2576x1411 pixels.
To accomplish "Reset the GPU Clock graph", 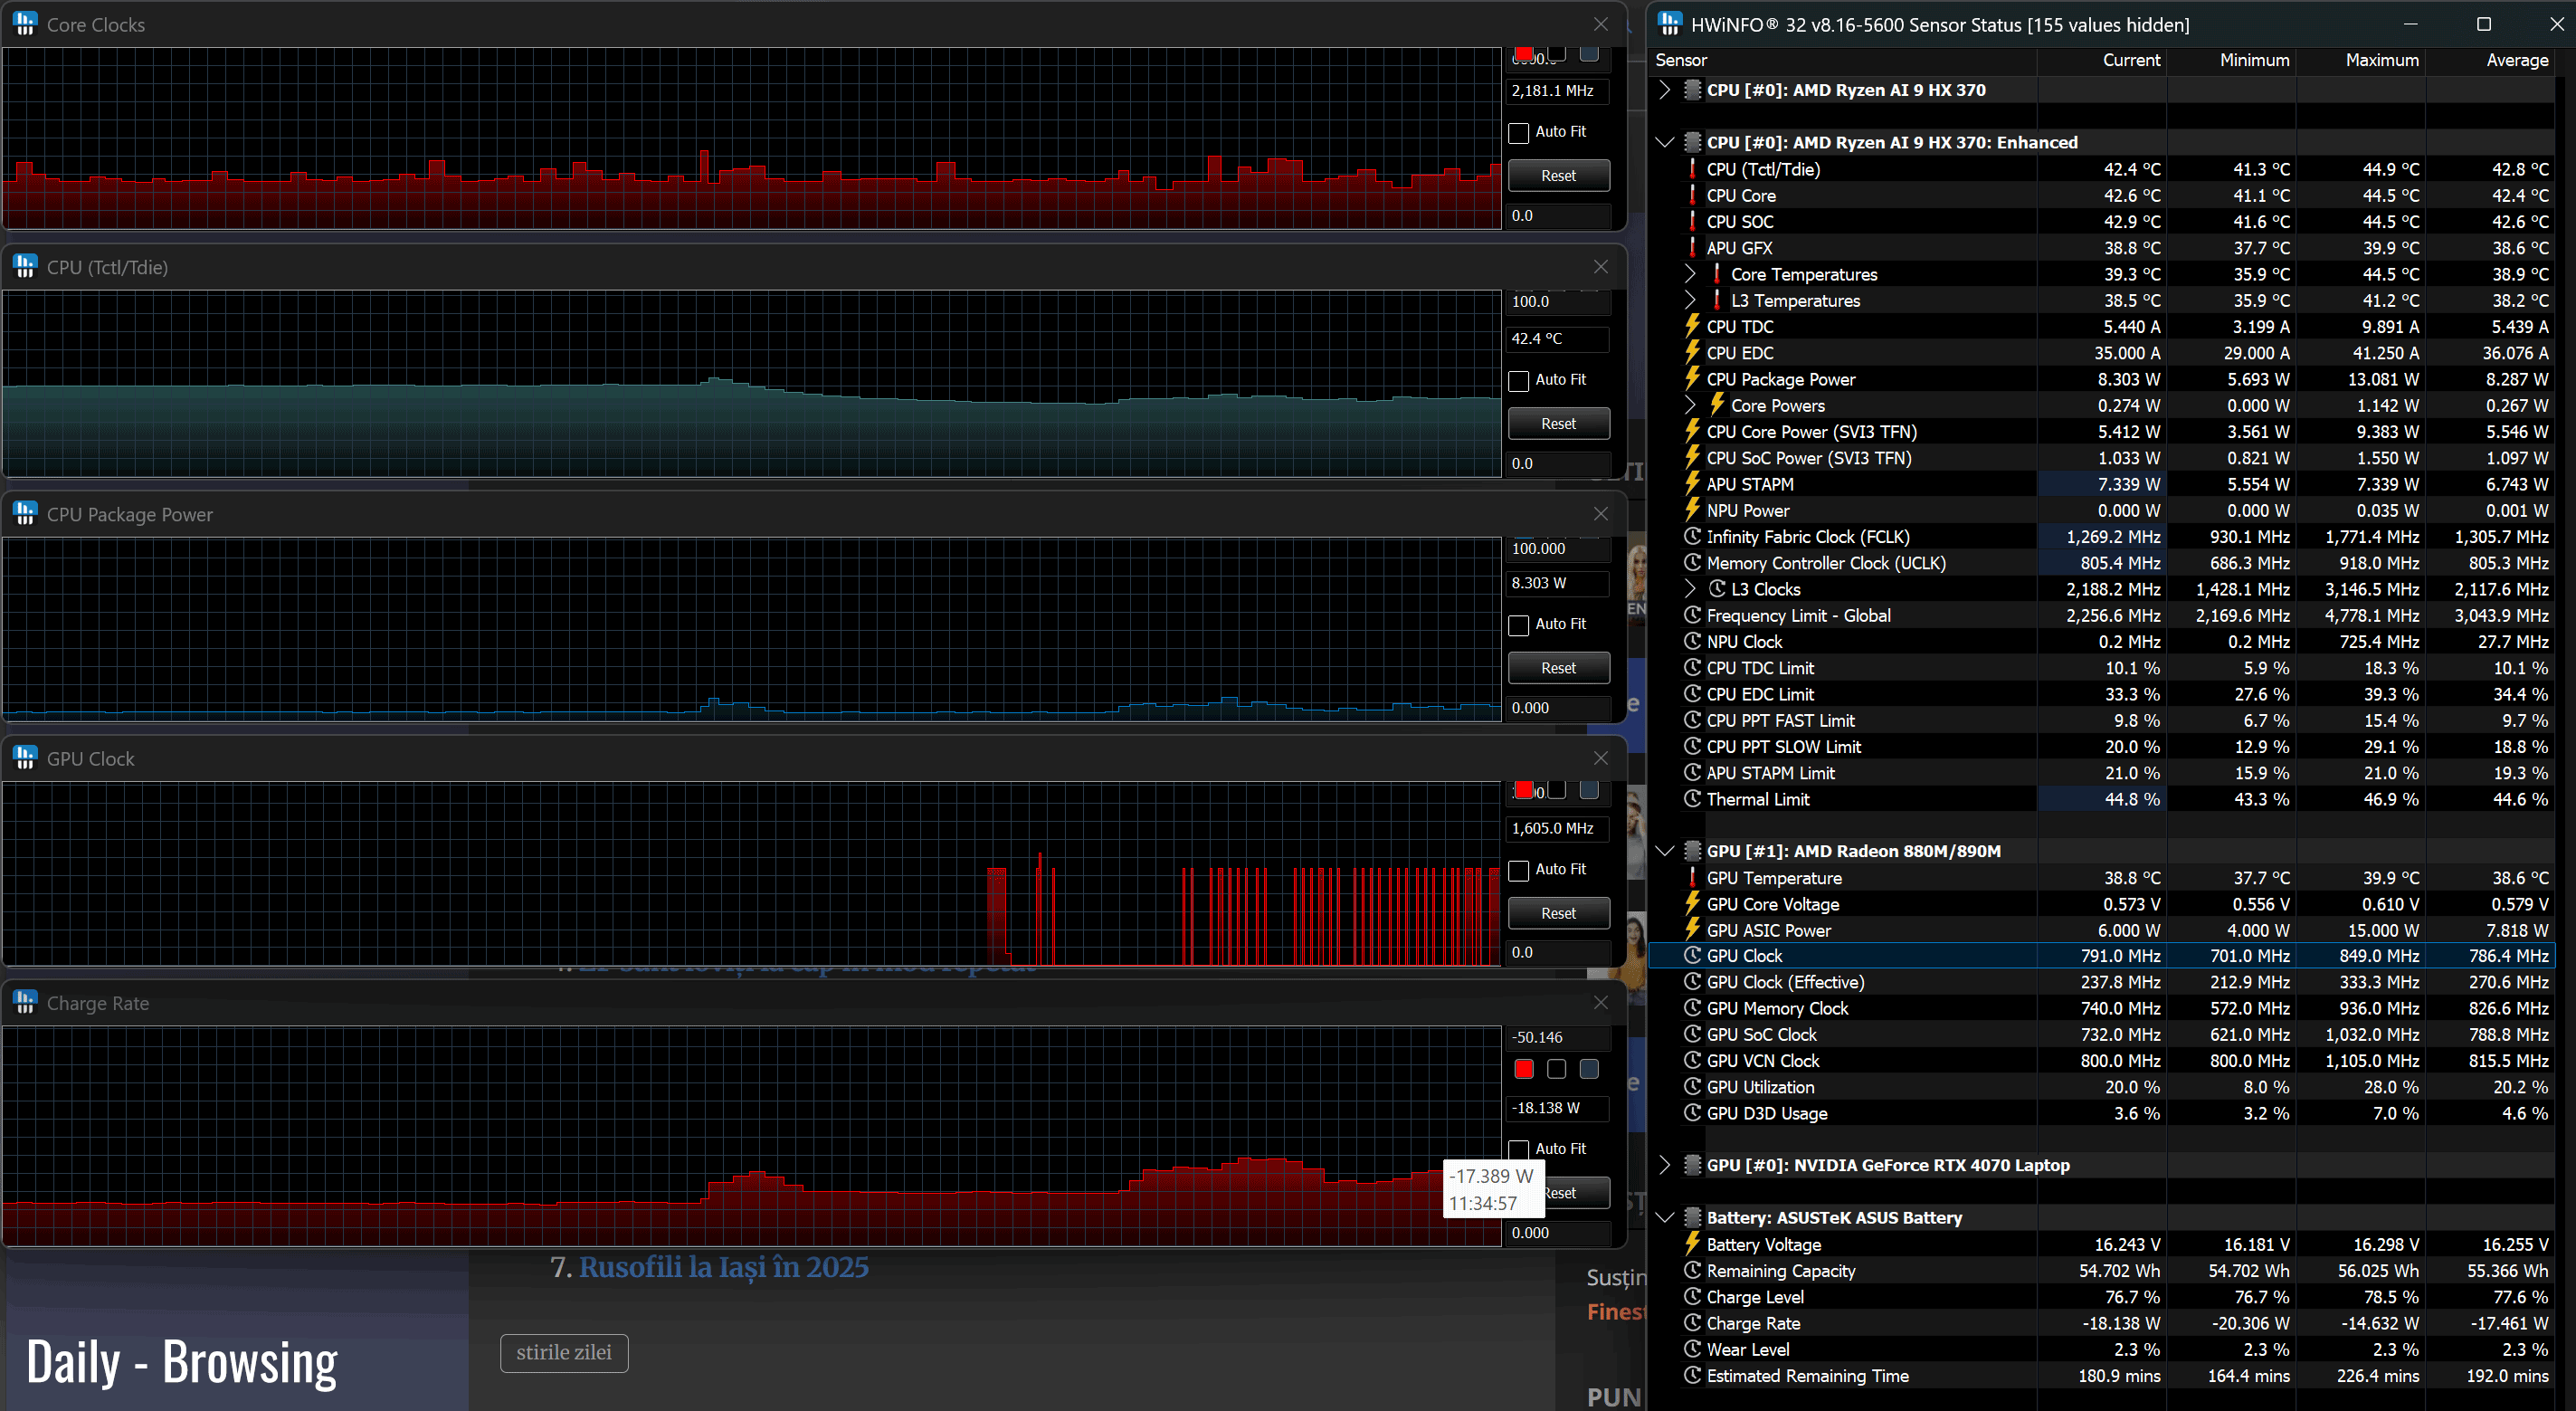I will pos(1558,913).
